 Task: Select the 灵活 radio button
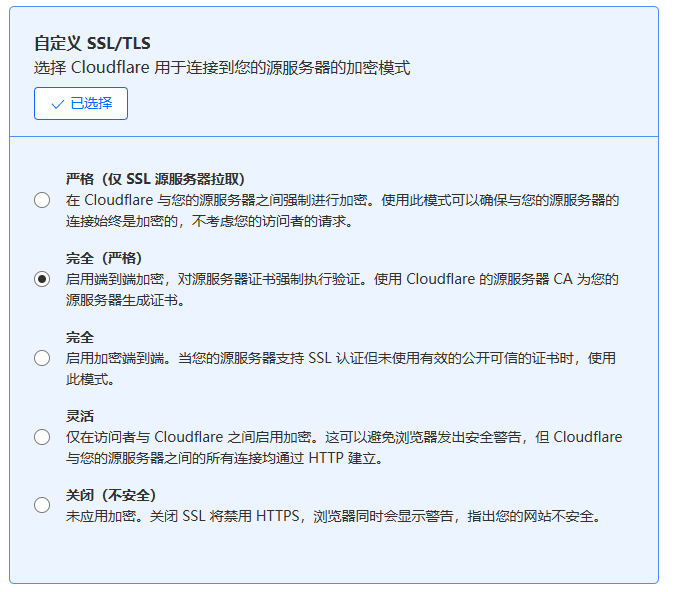(42, 436)
